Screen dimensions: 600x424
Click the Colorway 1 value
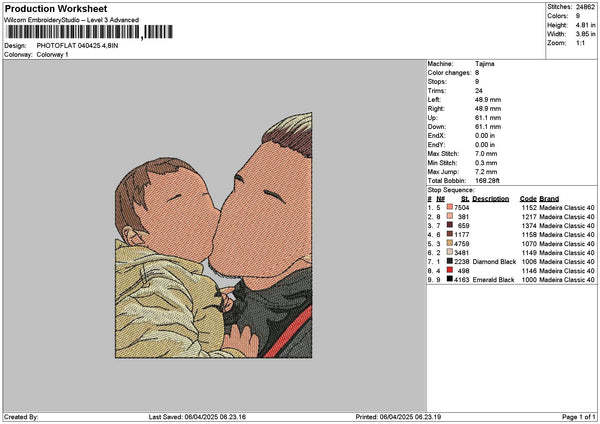[x=52, y=55]
